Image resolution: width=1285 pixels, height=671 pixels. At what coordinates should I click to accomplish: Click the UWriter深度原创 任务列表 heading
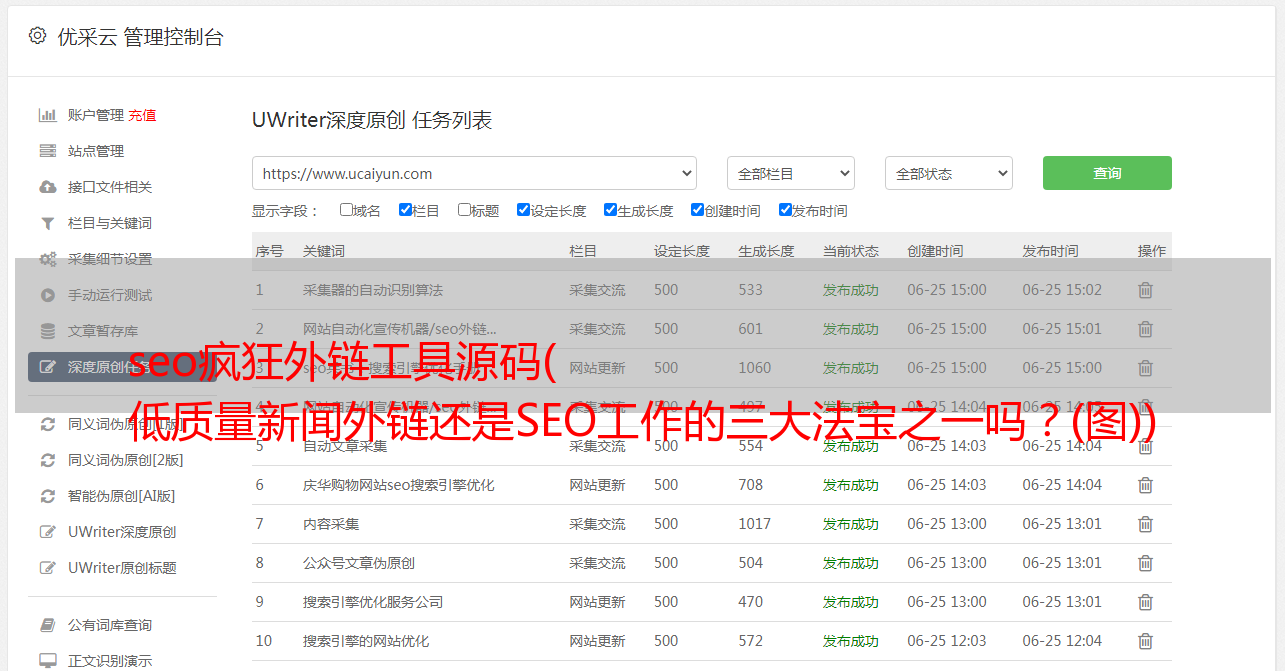pyautogui.click(x=372, y=120)
